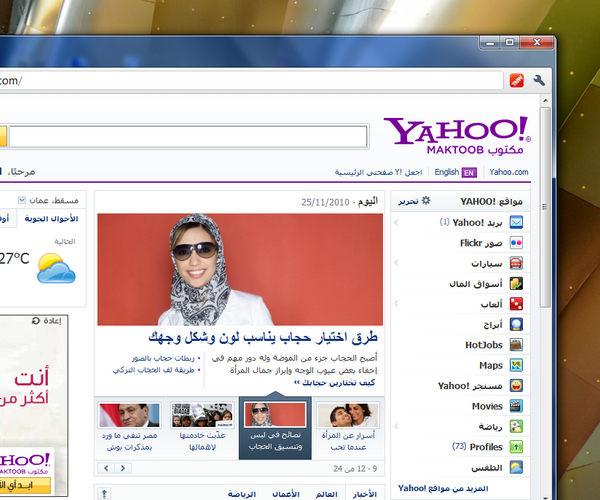The height and width of the screenshot is (500, 600).
Task: Expand the Yahoo! Mail row arrow
Action: pos(396,222)
